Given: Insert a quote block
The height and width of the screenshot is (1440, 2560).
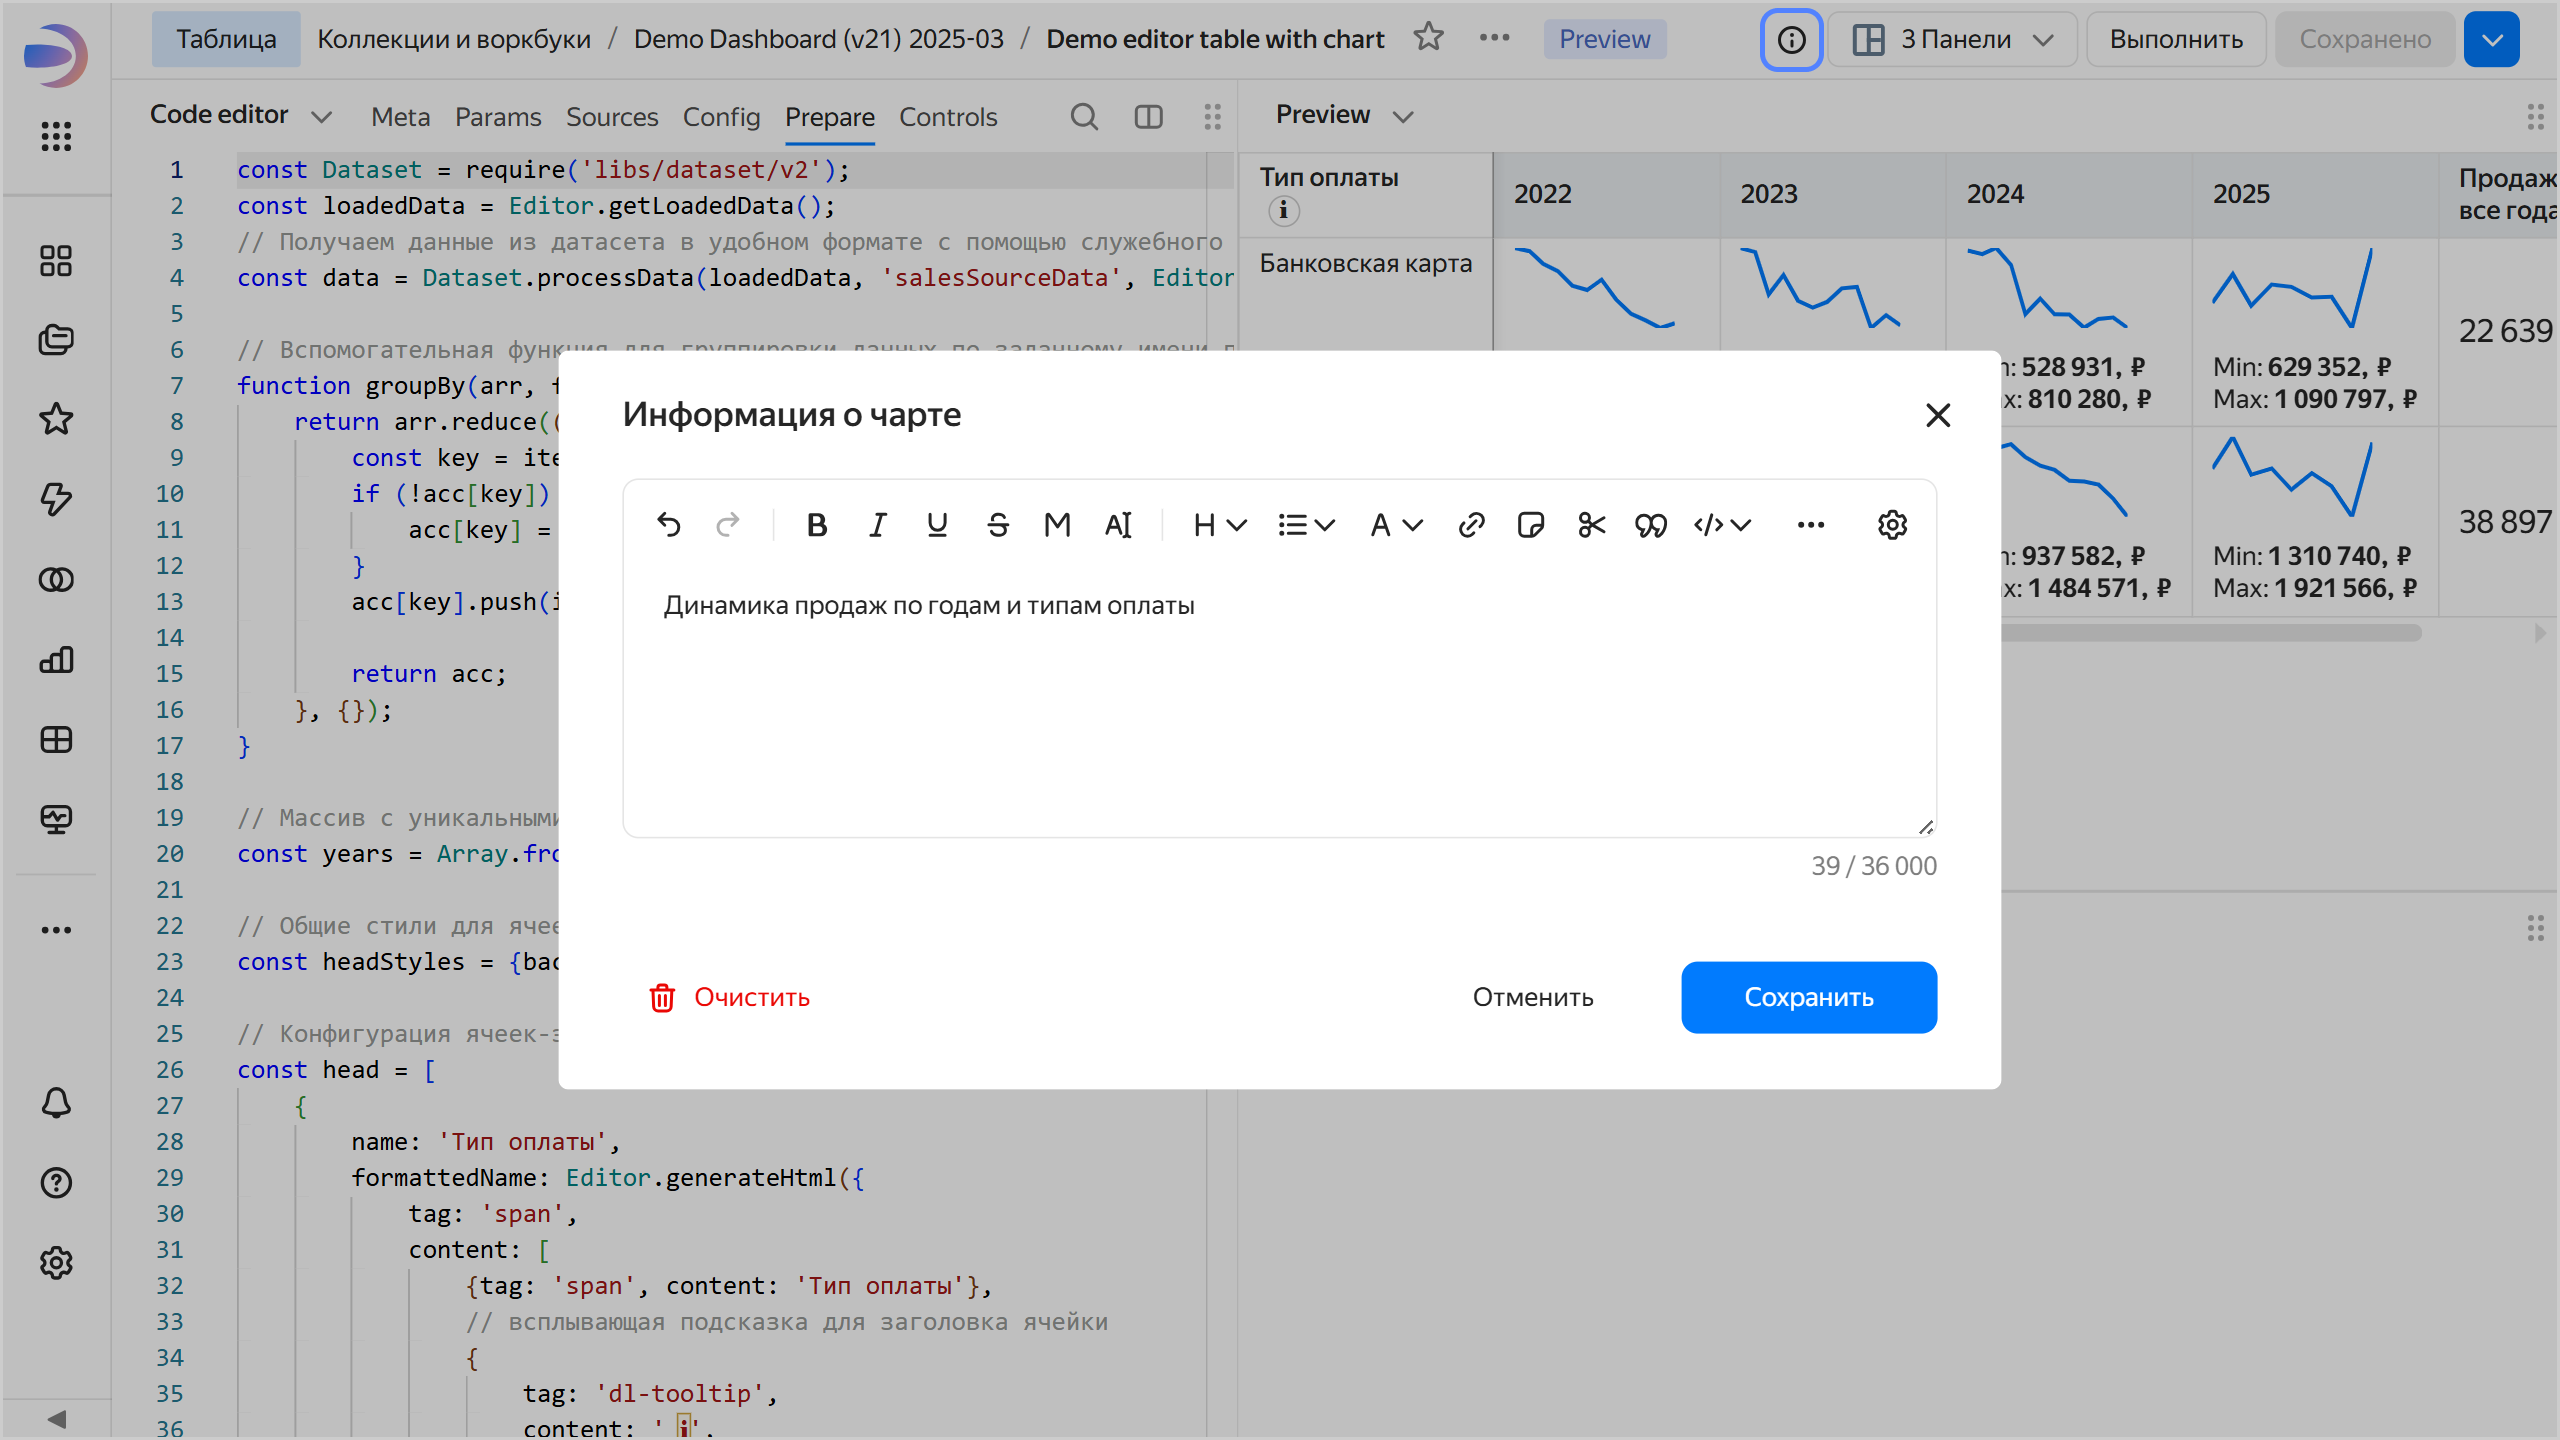Looking at the screenshot, I should tap(1650, 525).
